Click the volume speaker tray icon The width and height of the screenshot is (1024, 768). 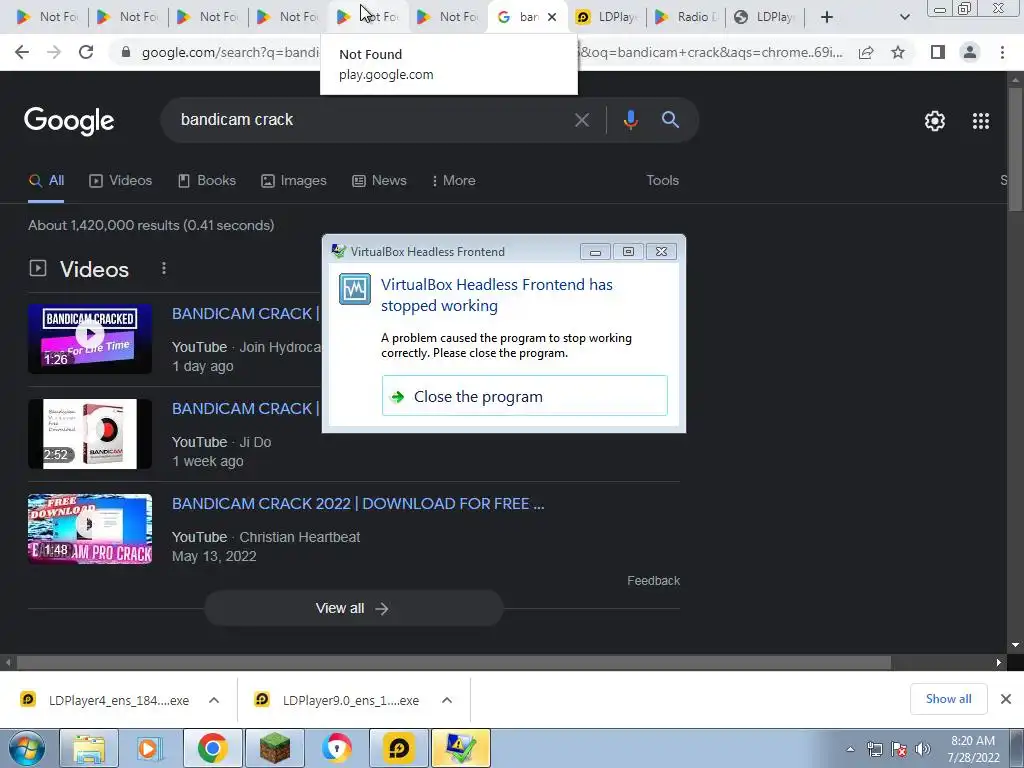click(x=923, y=749)
